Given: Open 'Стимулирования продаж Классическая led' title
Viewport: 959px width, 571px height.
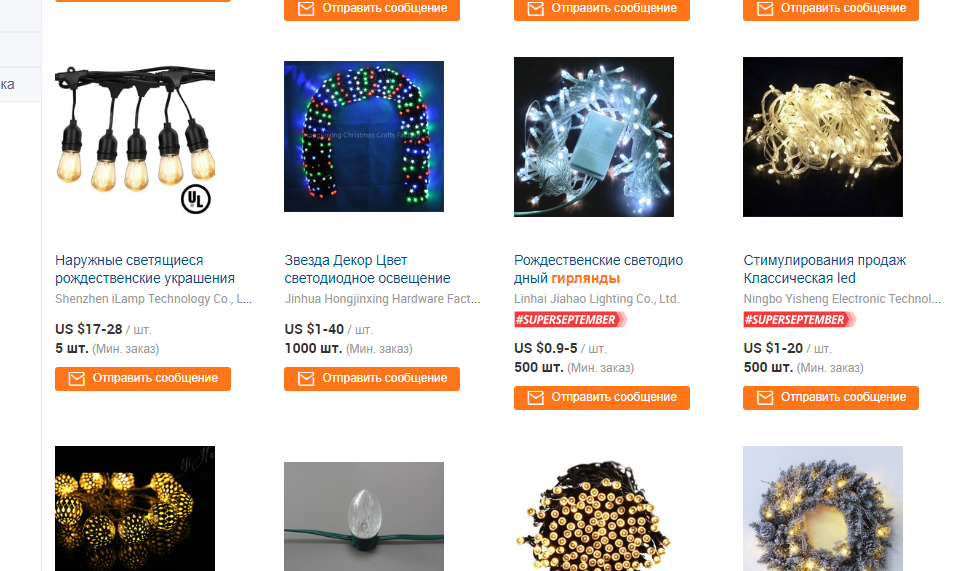Looking at the screenshot, I should point(824,269).
